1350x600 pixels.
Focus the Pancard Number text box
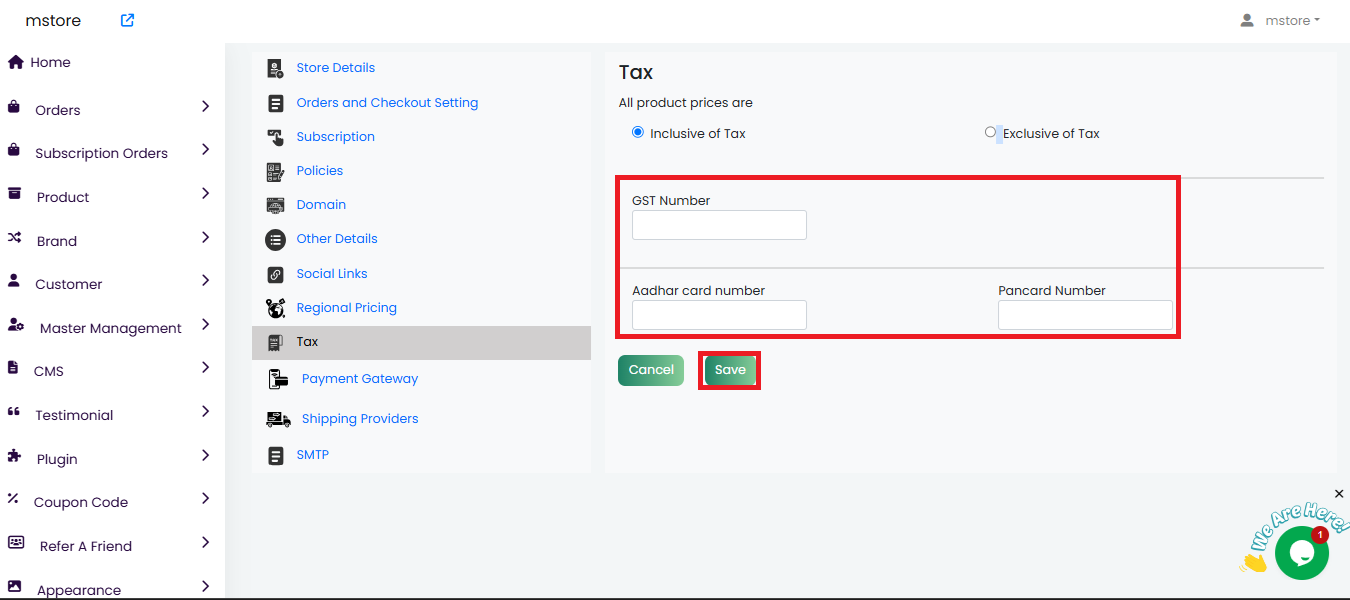tap(1085, 315)
